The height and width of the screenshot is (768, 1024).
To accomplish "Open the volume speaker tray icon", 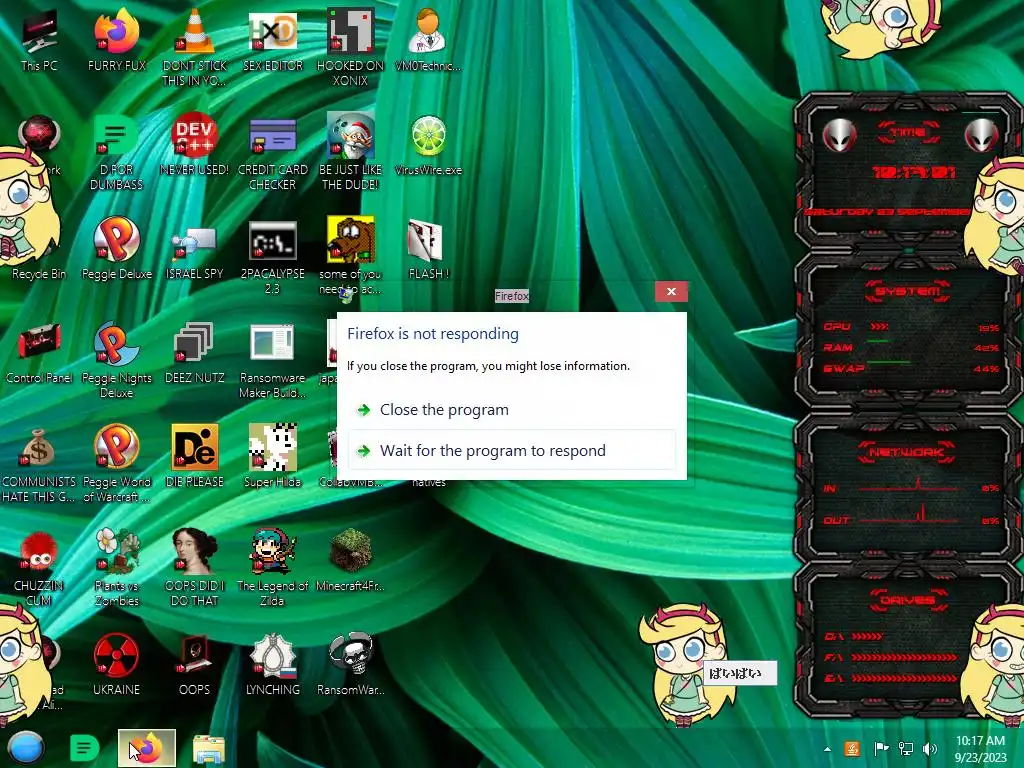I will (x=930, y=749).
